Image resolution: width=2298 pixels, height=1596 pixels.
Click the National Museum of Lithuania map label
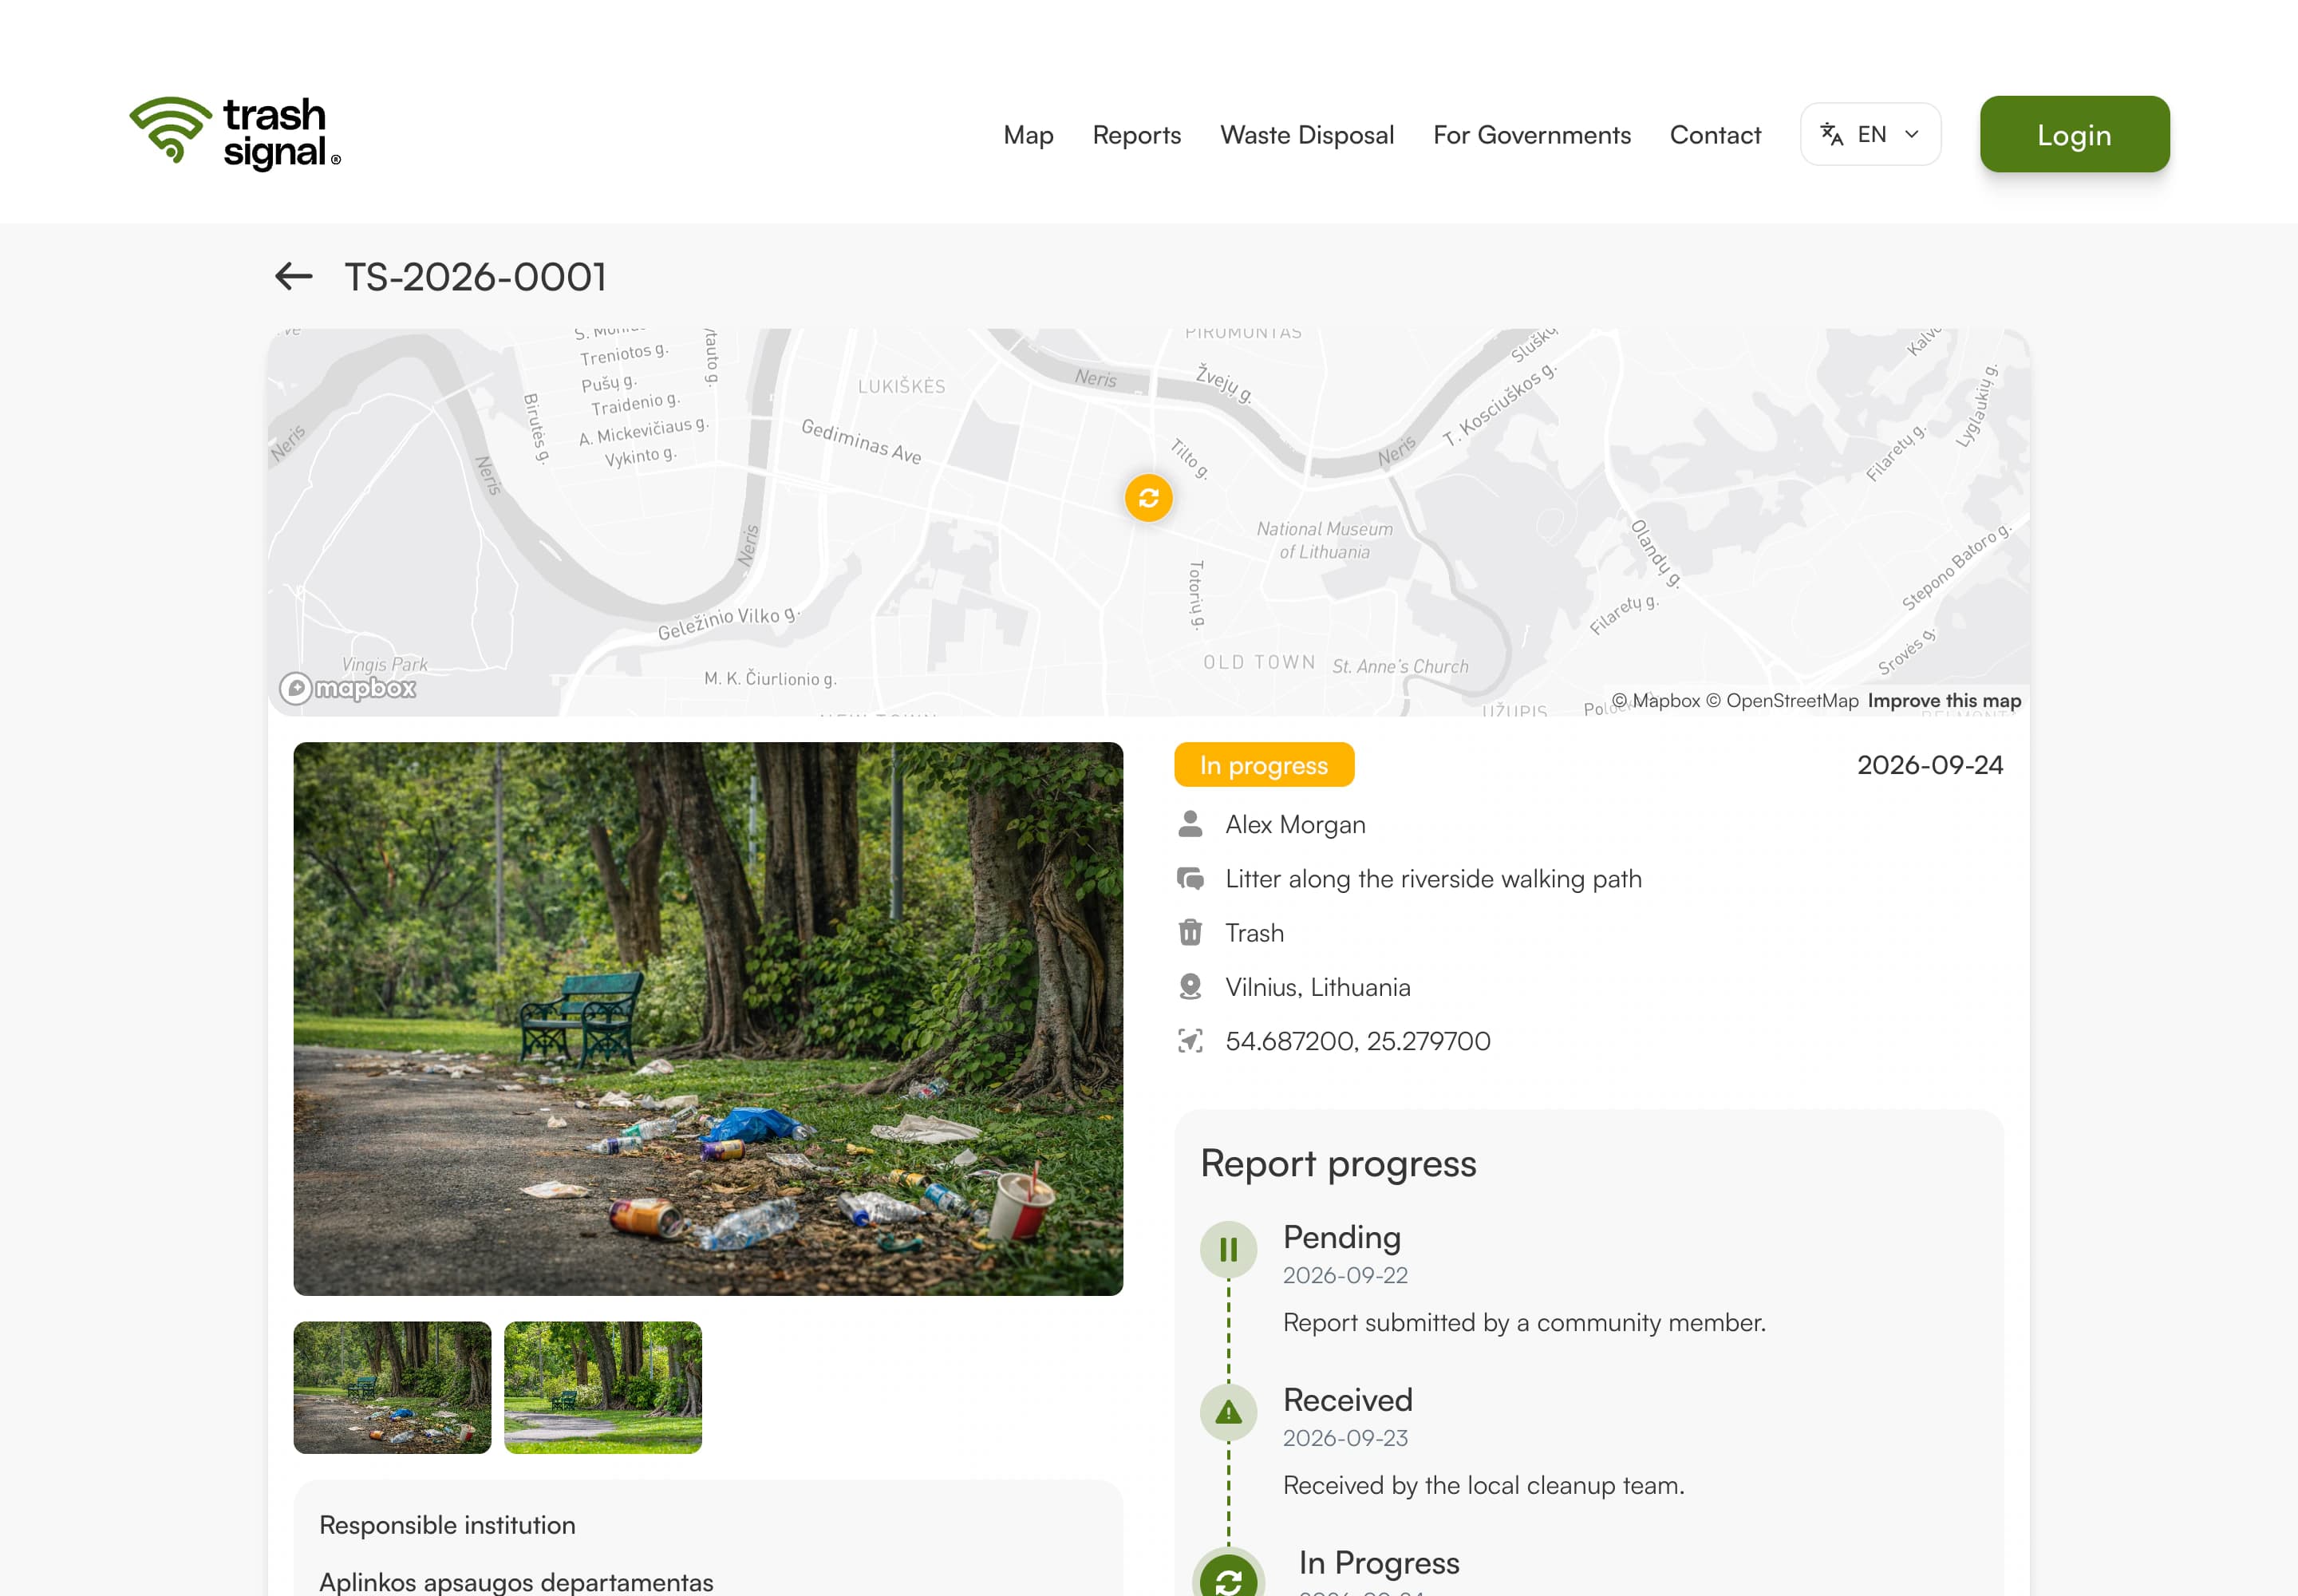tap(1324, 540)
